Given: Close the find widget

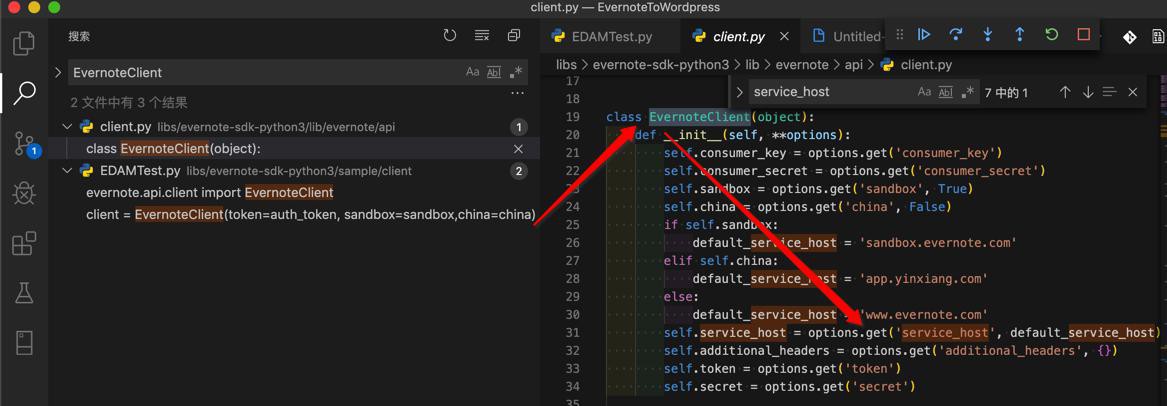Looking at the screenshot, I should pos(1133,92).
